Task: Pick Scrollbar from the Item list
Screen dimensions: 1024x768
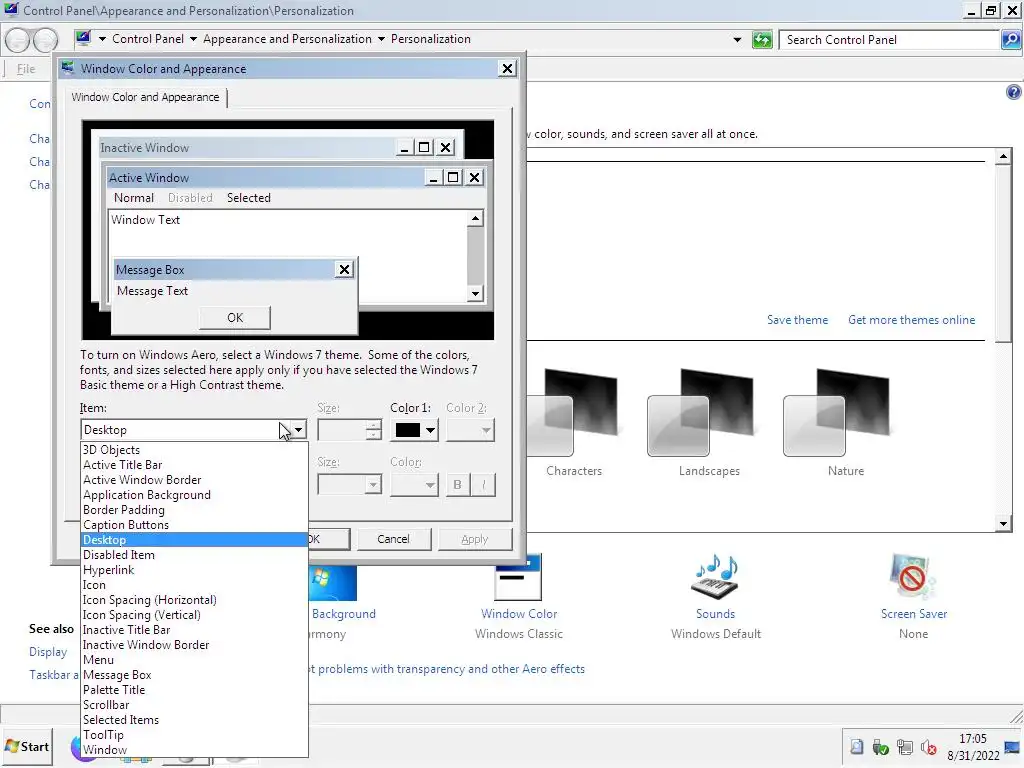Action: [x=194, y=705]
